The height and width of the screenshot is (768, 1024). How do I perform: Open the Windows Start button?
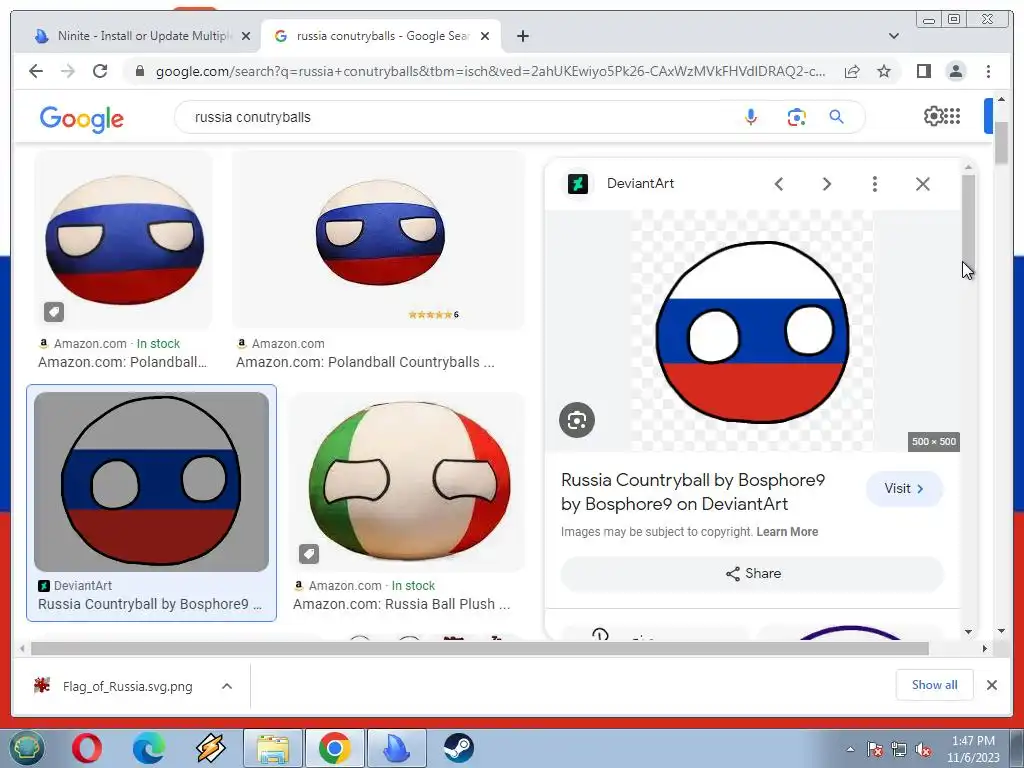pos(26,748)
